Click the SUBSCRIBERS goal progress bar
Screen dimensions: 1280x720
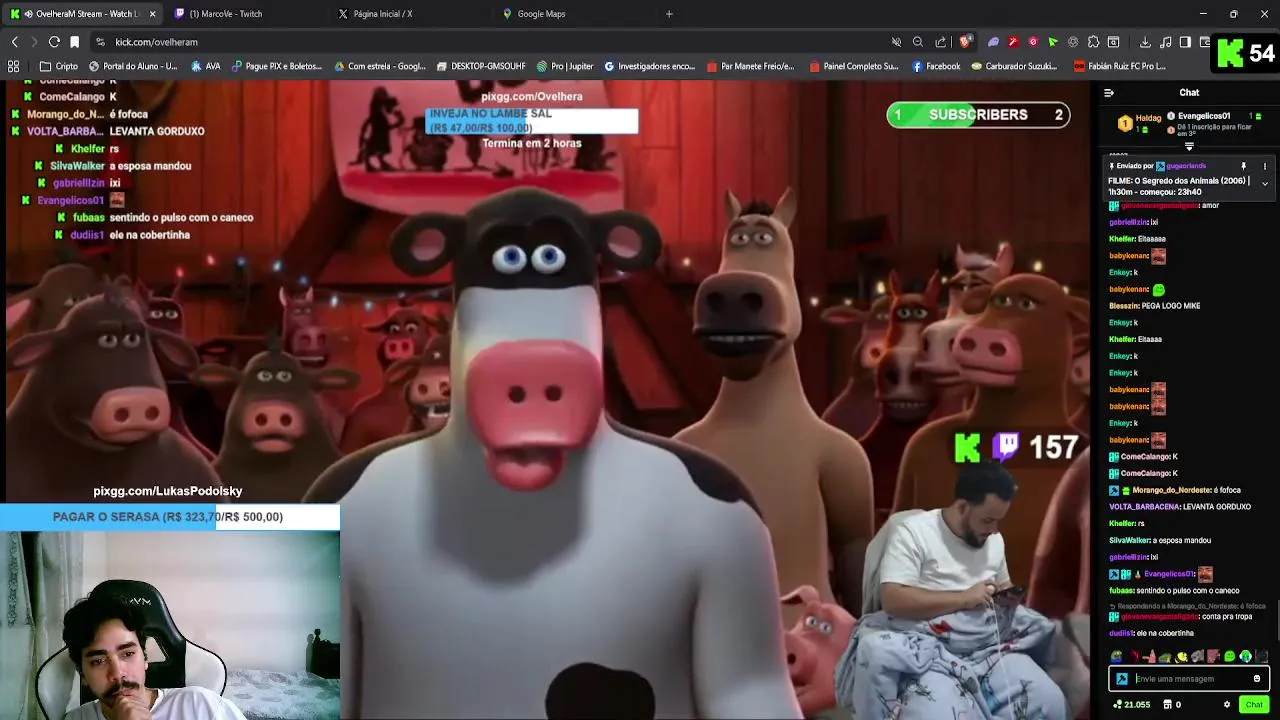pyautogui.click(x=978, y=115)
